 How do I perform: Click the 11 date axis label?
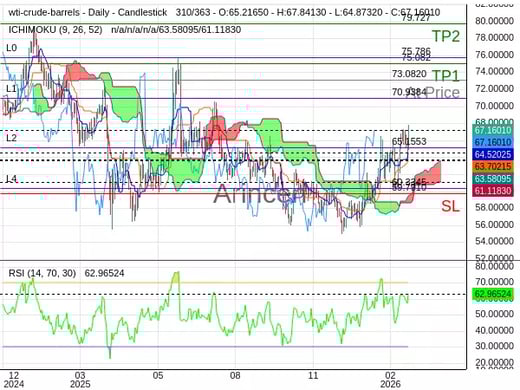click(313, 375)
